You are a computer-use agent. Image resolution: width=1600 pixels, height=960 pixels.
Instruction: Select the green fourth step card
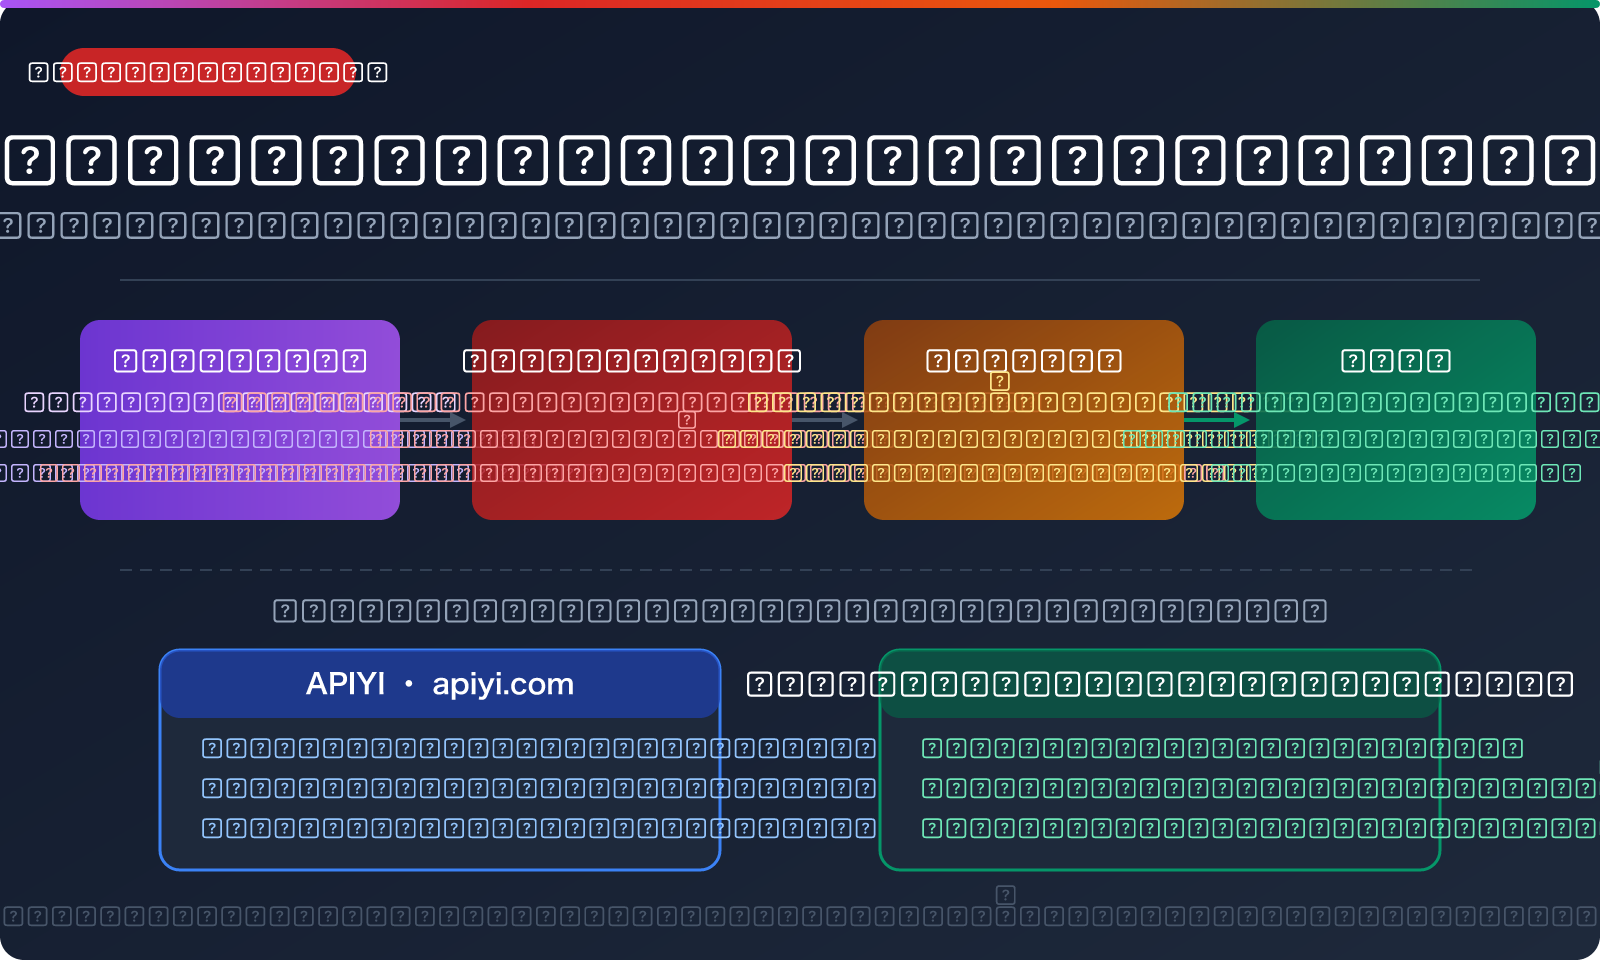(x=1395, y=420)
